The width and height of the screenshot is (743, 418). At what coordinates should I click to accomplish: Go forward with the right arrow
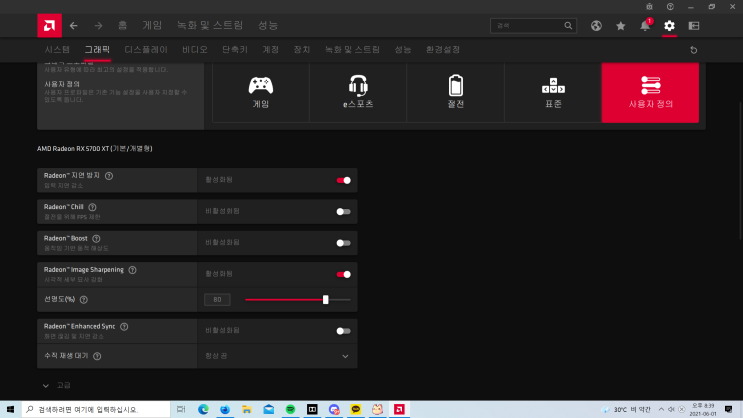[98, 26]
